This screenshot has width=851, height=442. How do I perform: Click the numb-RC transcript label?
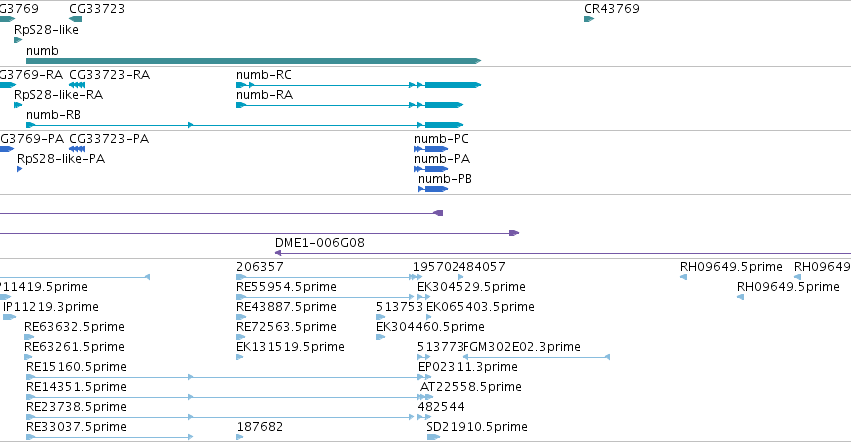(264, 74)
